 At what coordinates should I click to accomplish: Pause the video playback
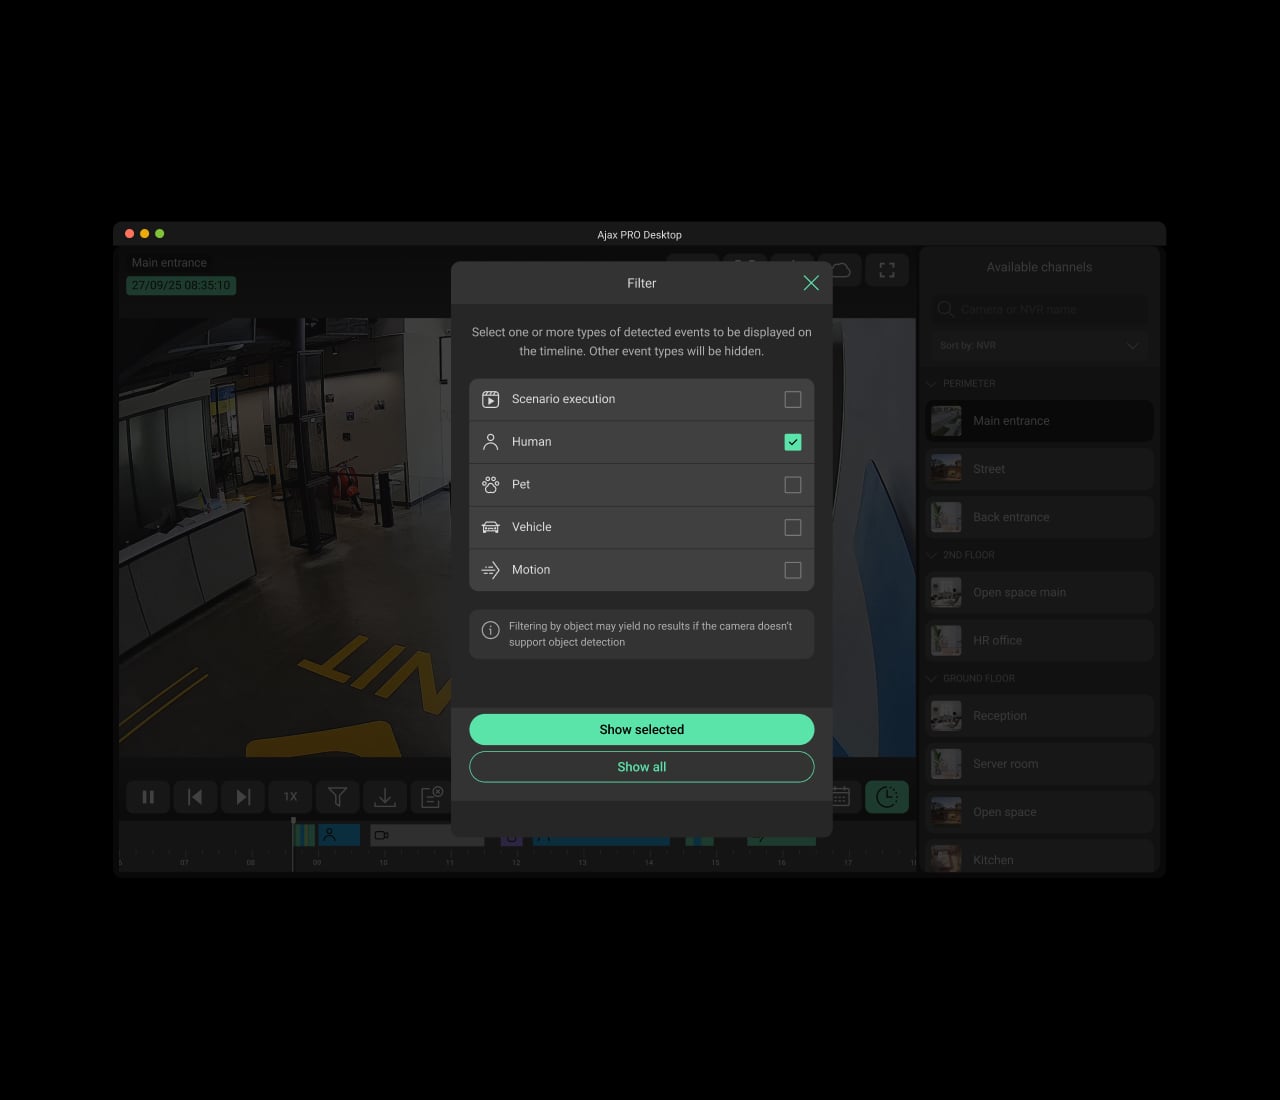pos(147,797)
